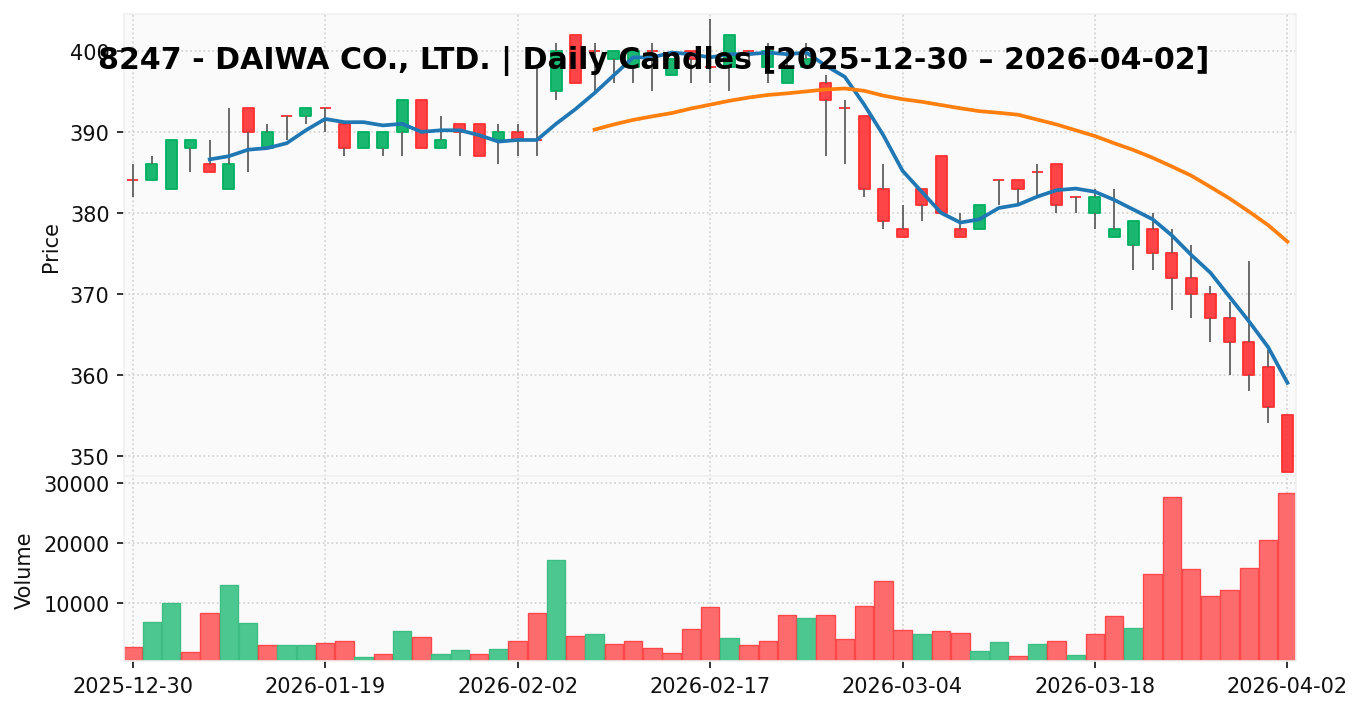Image resolution: width=1363 pixels, height=711 pixels.
Task: Click the large red candle dropping to 383
Action: coord(864,152)
